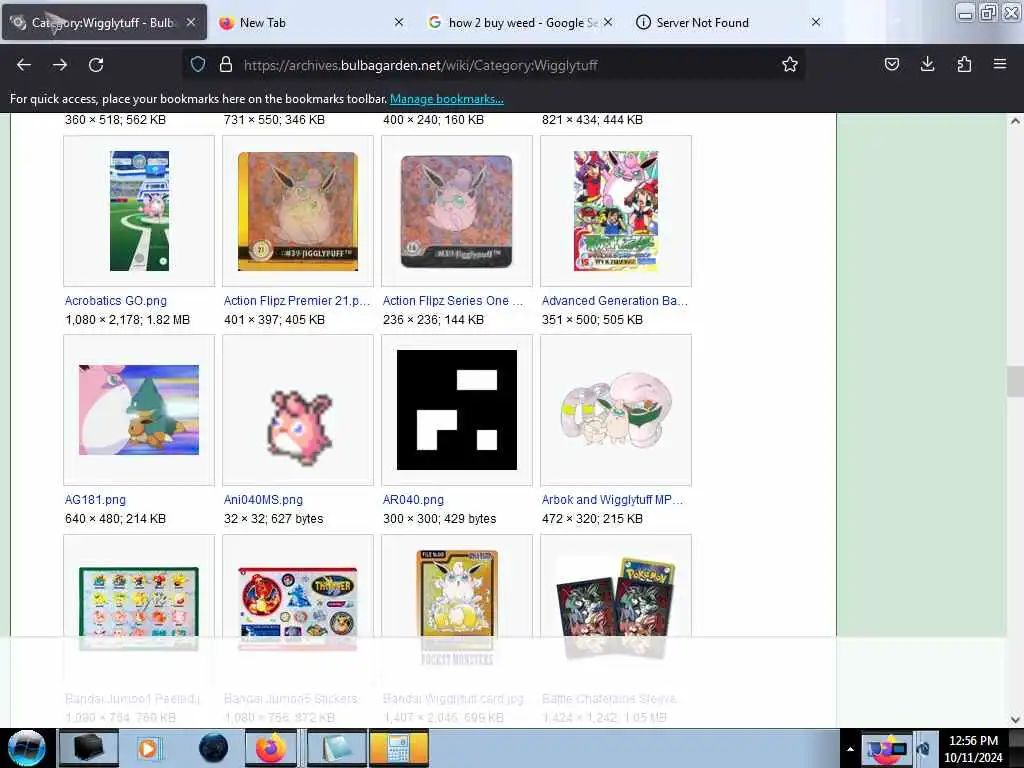Open the tracking protection shield icon
Screen dimensions: 1024x768
coord(198,64)
